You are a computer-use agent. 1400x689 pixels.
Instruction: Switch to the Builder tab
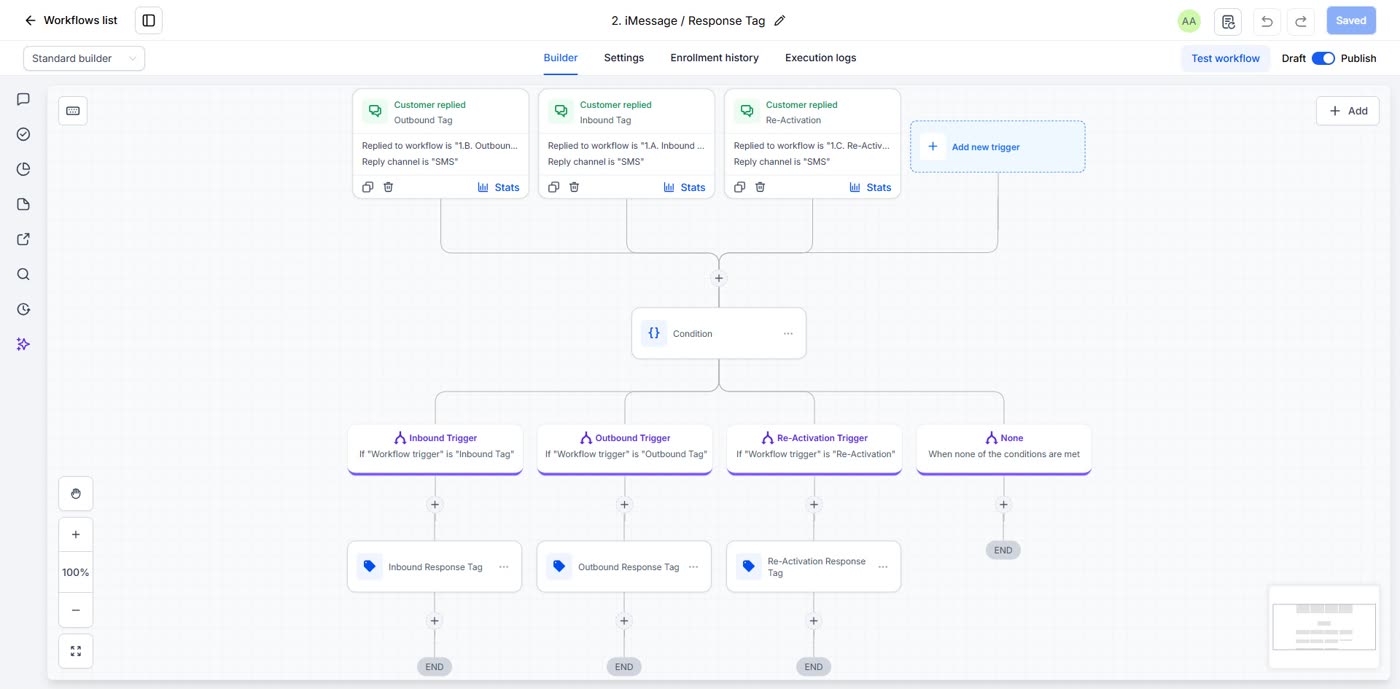pyautogui.click(x=560, y=58)
